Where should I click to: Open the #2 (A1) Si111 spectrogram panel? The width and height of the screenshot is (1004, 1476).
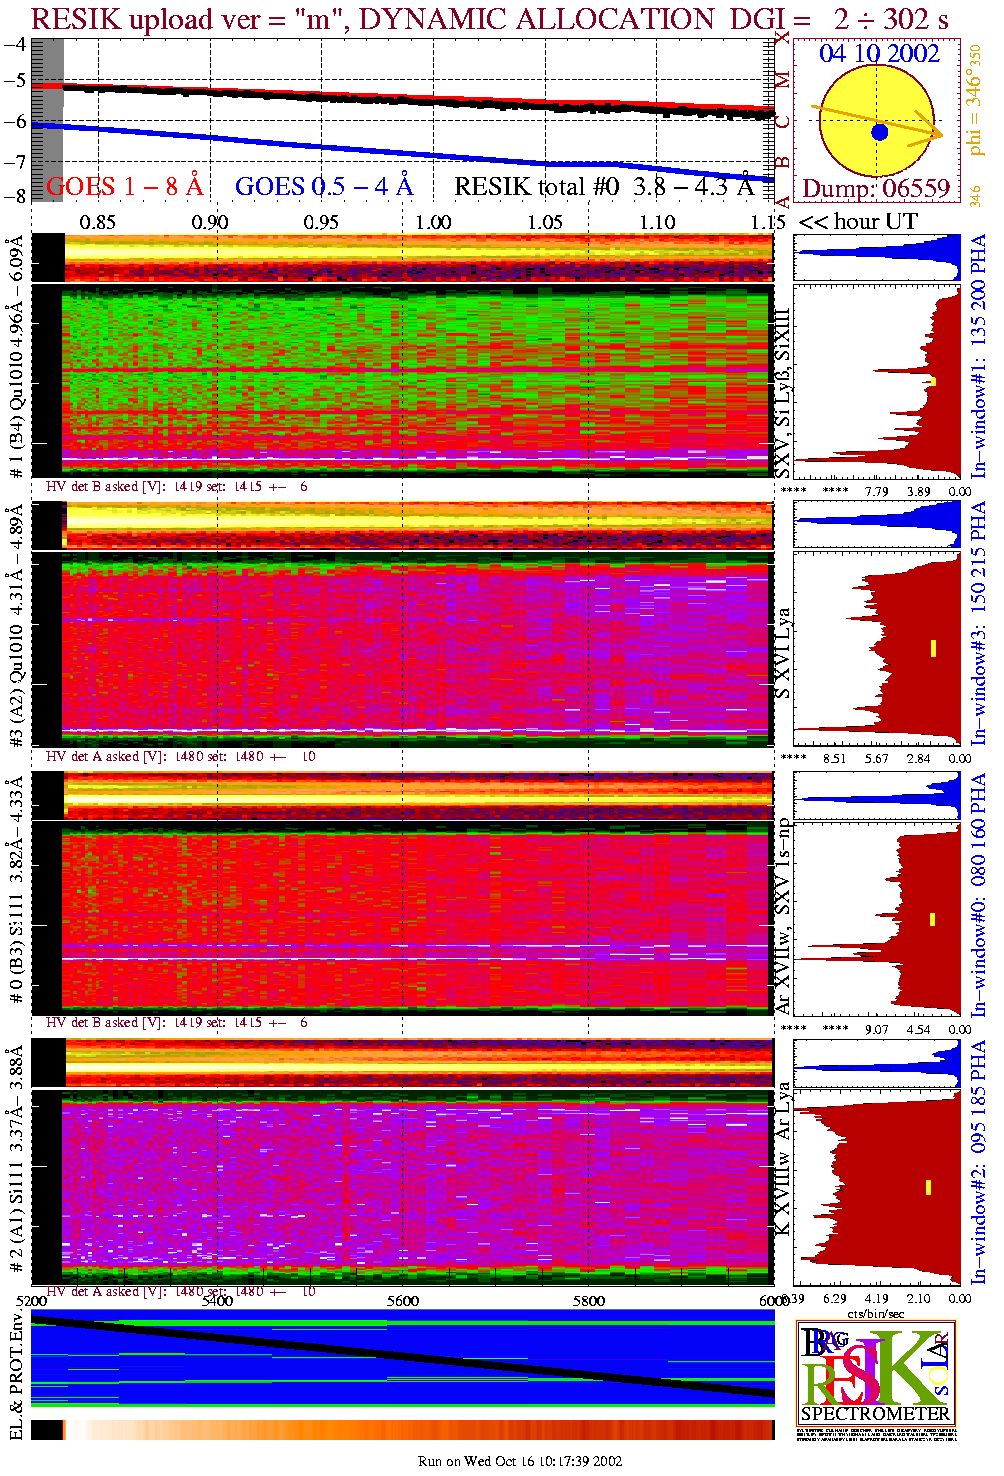417,1185
